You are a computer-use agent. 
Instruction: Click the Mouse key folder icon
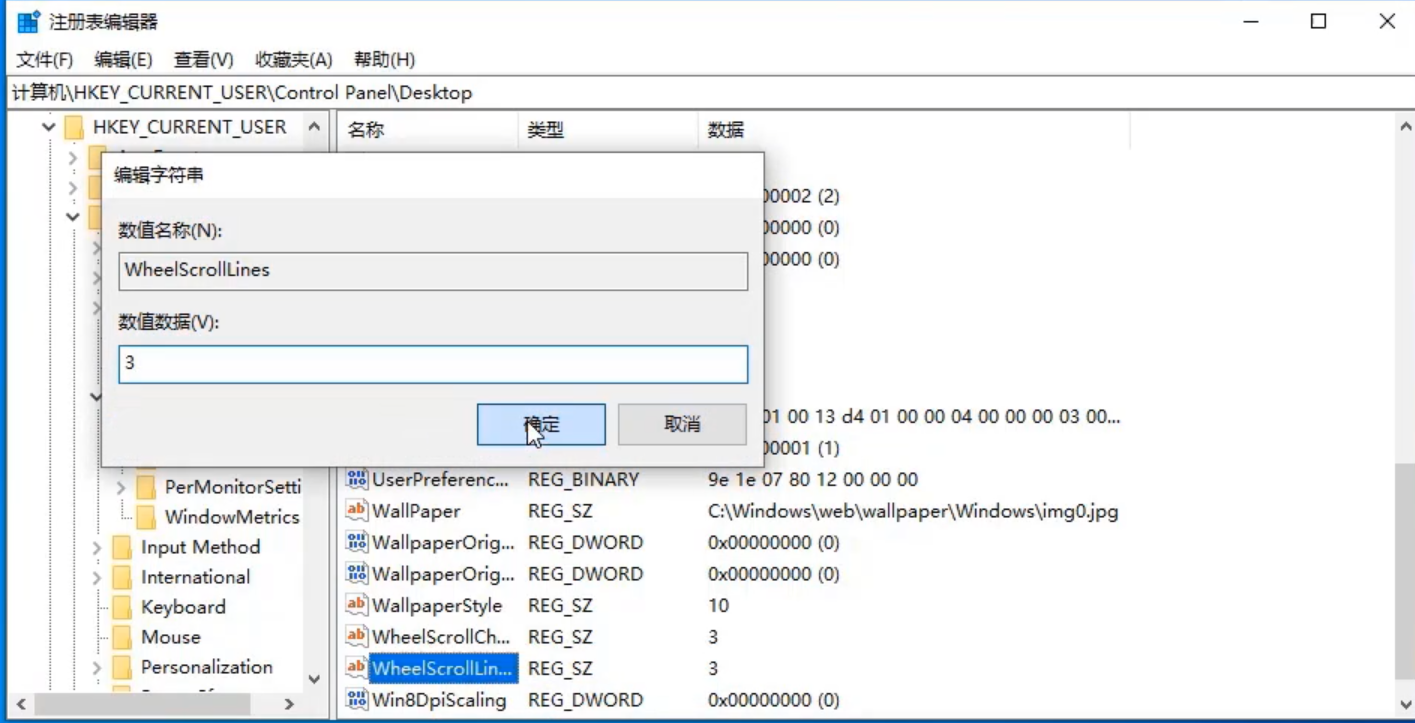(x=123, y=637)
